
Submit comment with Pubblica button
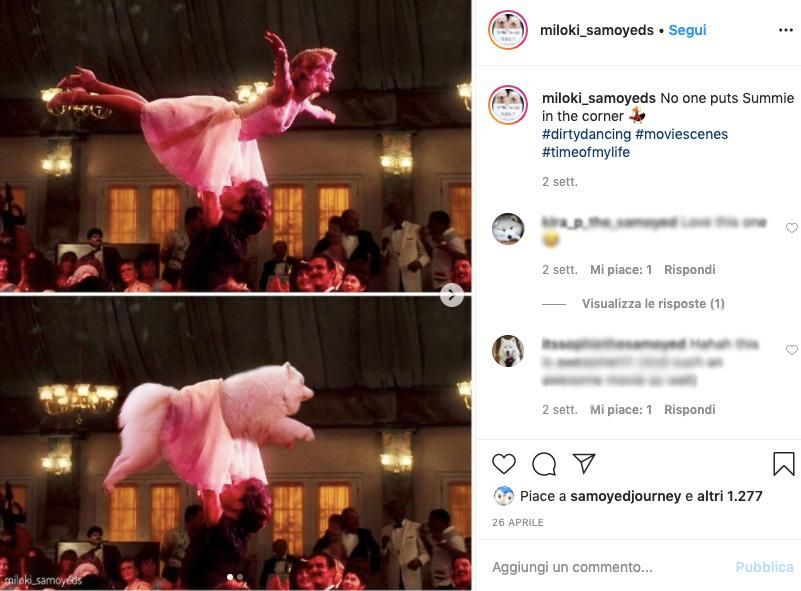click(764, 567)
